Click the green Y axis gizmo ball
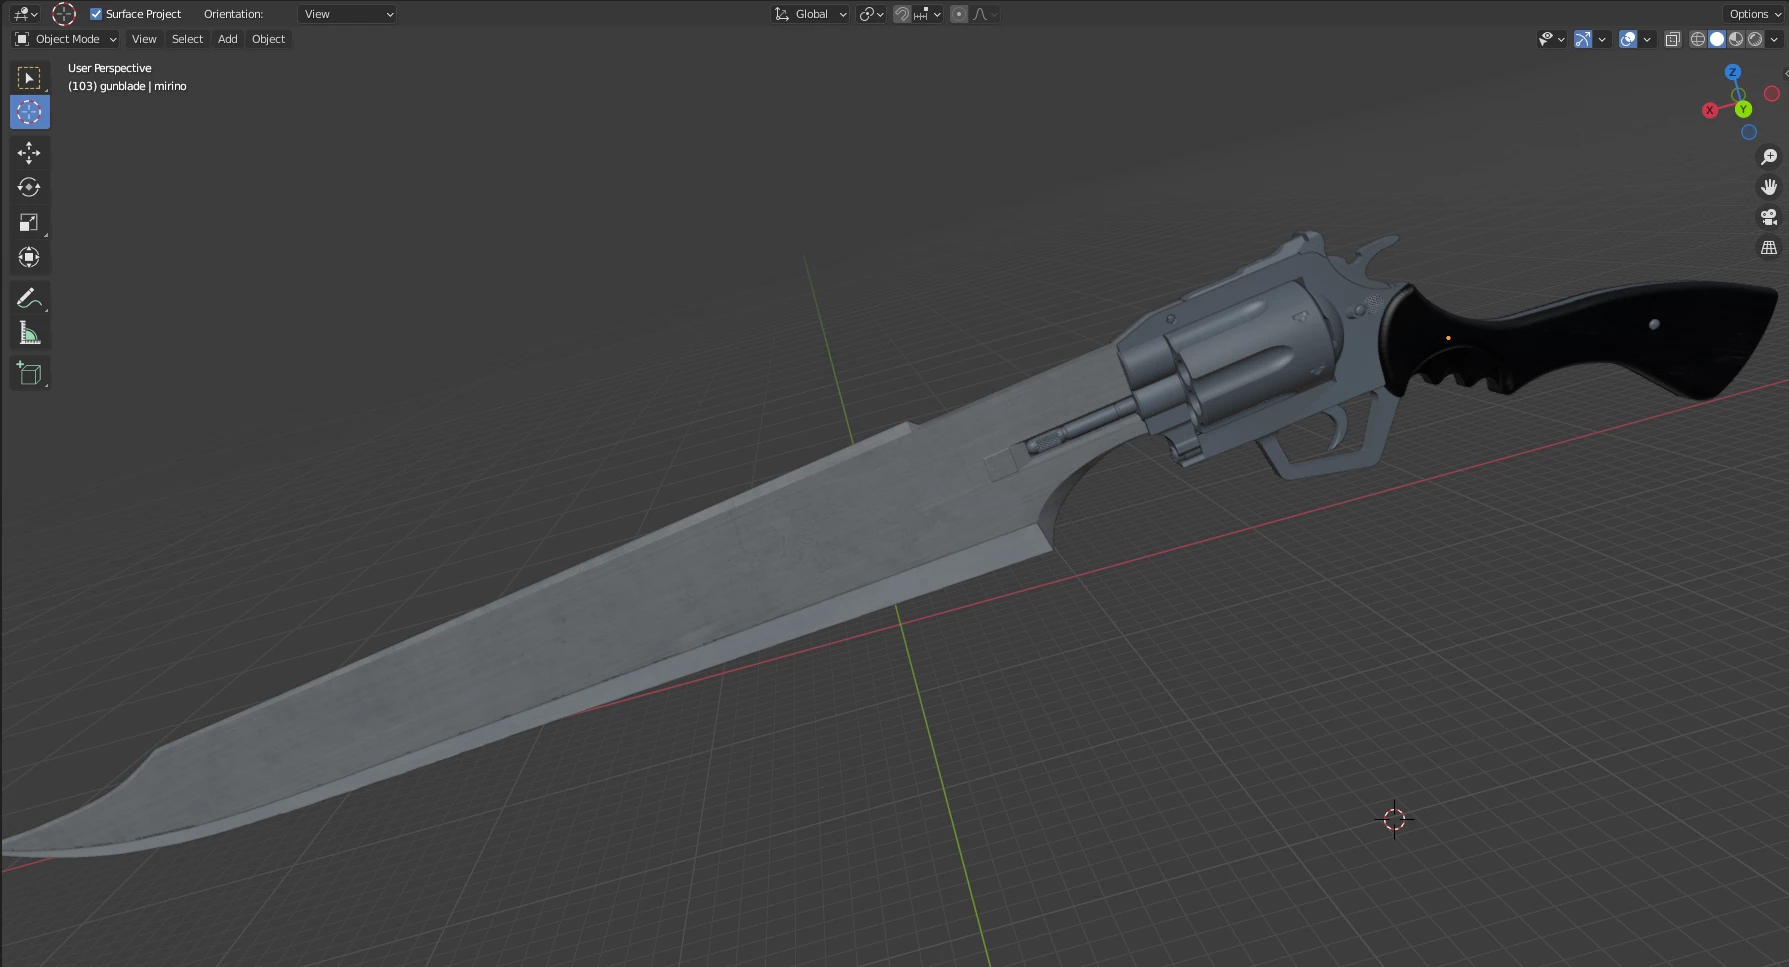The image size is (1789, 967). 1743,109
